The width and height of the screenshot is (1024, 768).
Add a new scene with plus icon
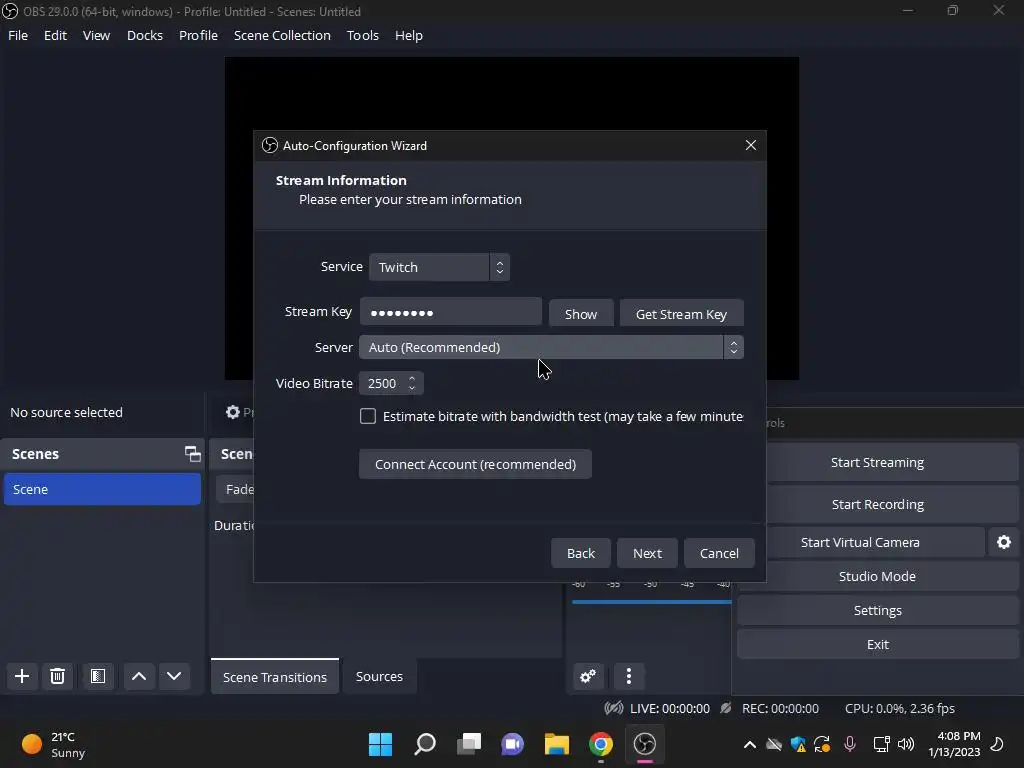(22, 676)
